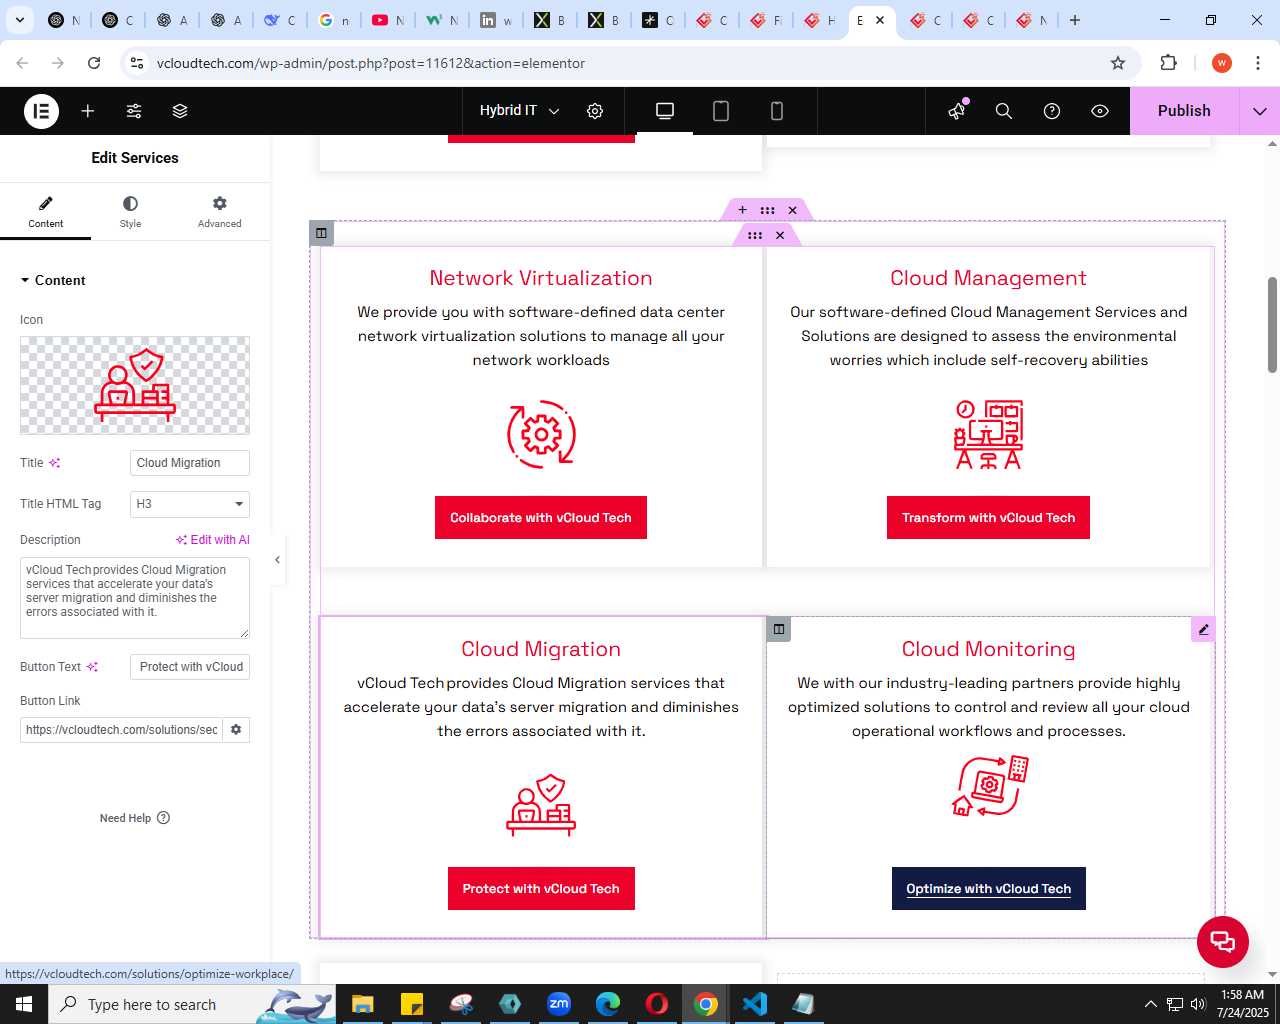Open the What's New megaphone icon
The height and width of the screenshot is (1024, 1280).
click(958, 111)
